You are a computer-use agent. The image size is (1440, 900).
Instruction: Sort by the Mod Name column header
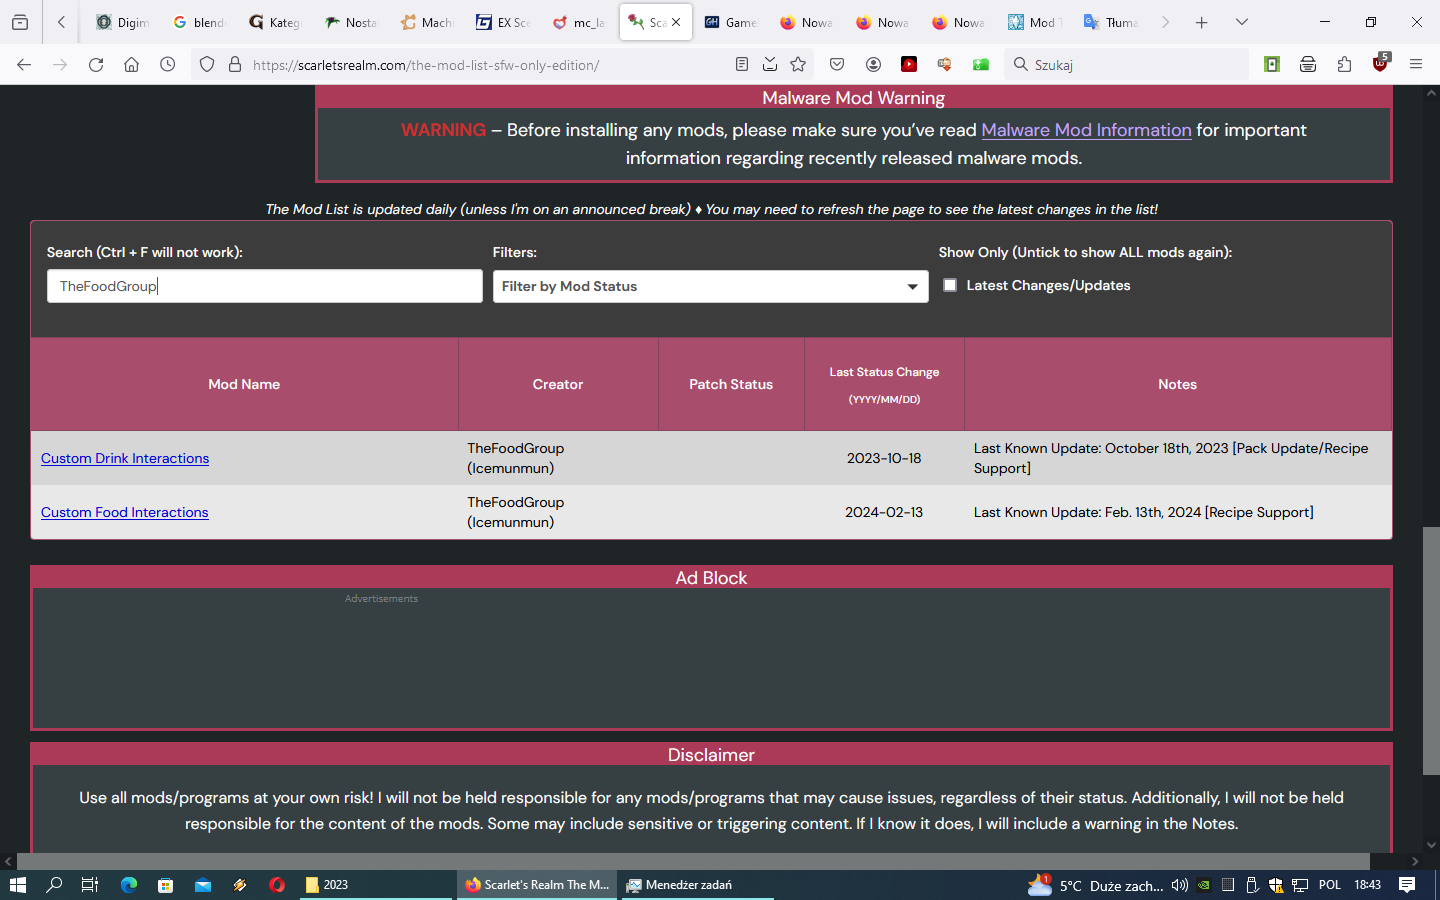pos(244,384)
